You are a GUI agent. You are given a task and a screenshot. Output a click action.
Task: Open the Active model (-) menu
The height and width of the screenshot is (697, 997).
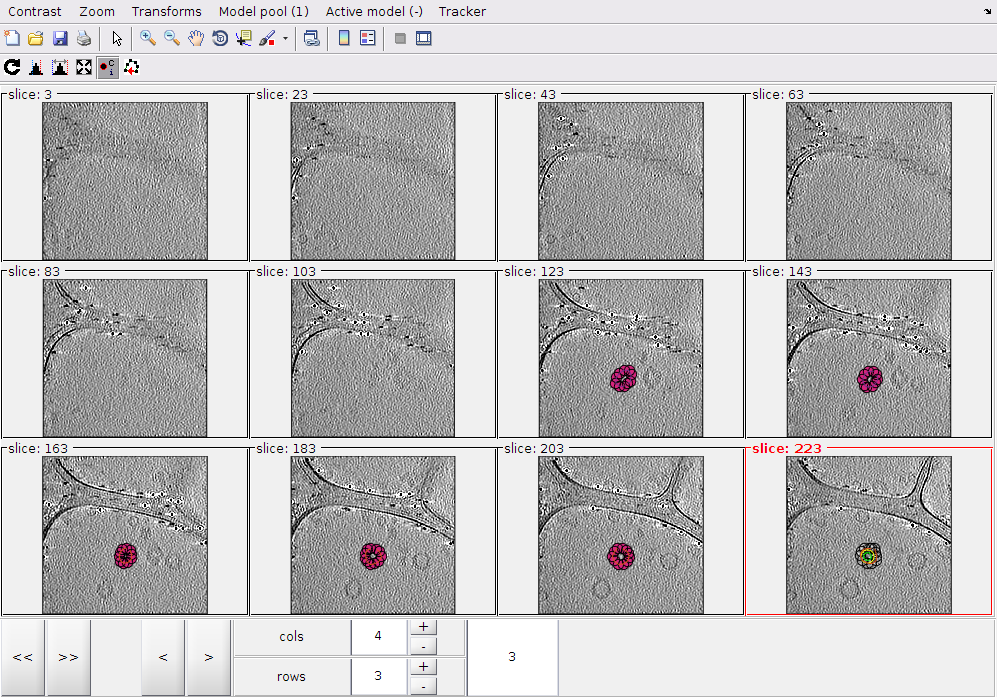(375, 11)
